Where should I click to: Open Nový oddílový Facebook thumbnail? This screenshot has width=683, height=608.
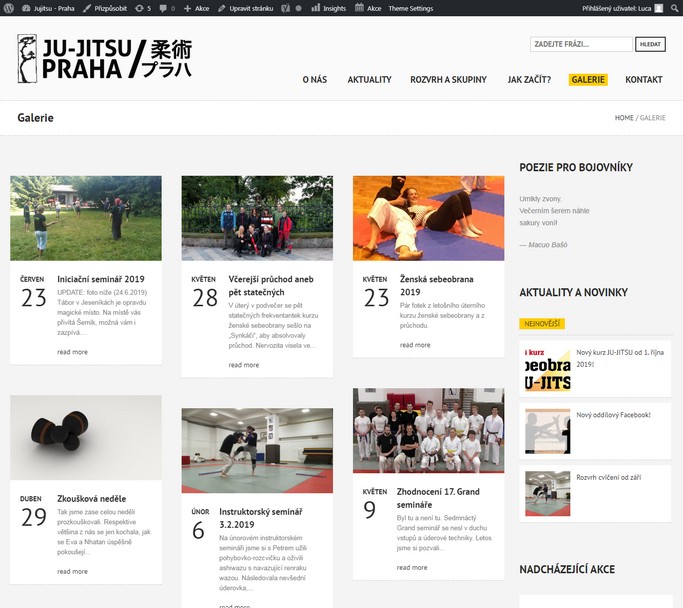548,431
